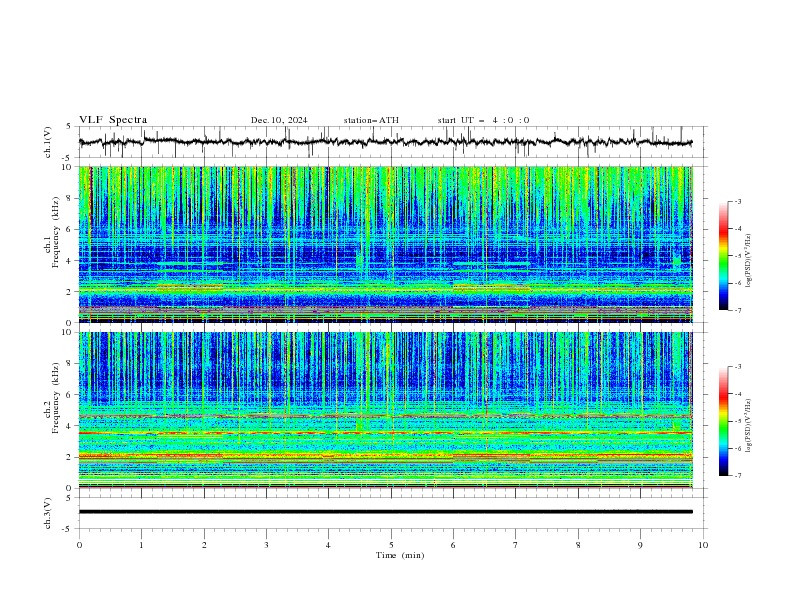The width and height of the screenshot is (792, 612).
Task: Click the 'ch.1(V)' waveform axis label
Action: [48, 142]
